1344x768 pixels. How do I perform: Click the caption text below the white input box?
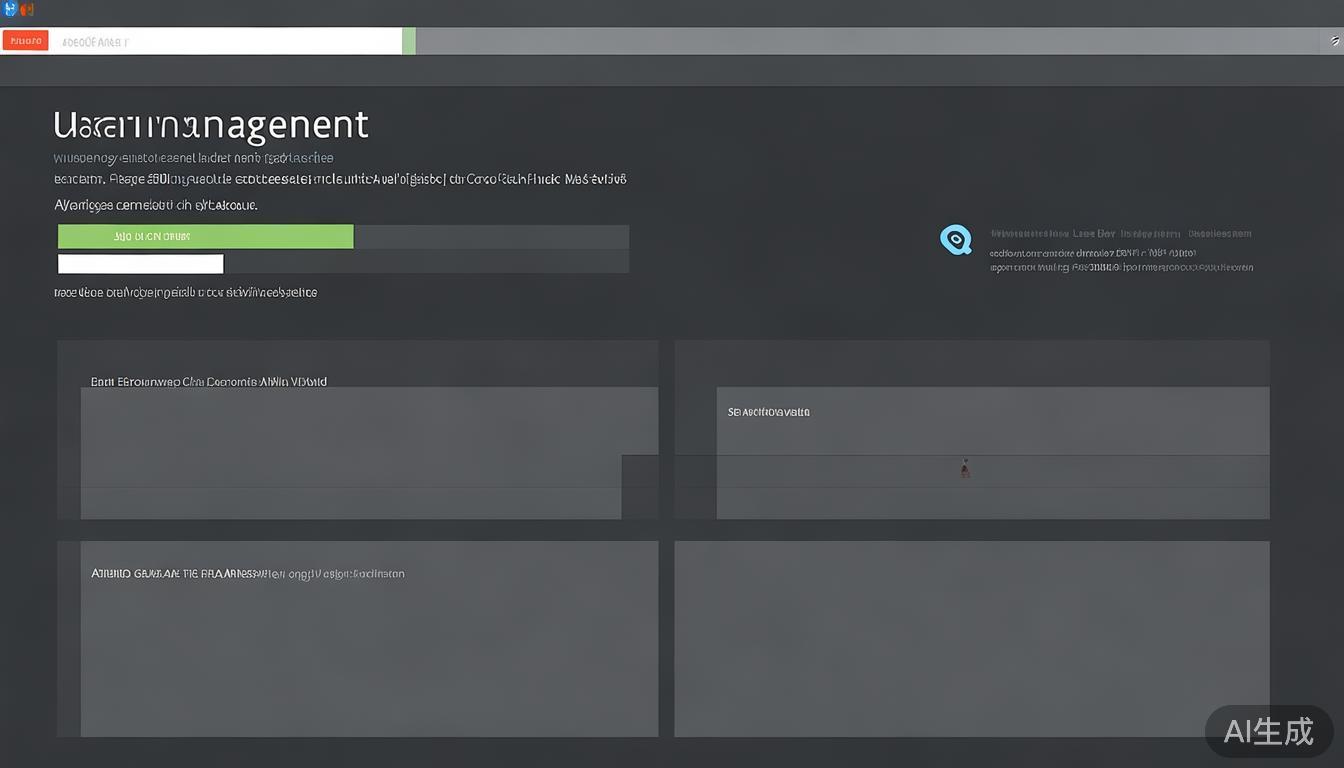[185, 293]
